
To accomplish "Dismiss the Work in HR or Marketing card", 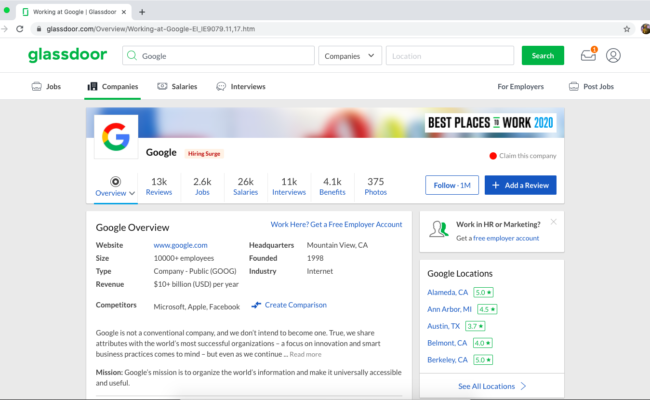I will (x=553, y=222).
